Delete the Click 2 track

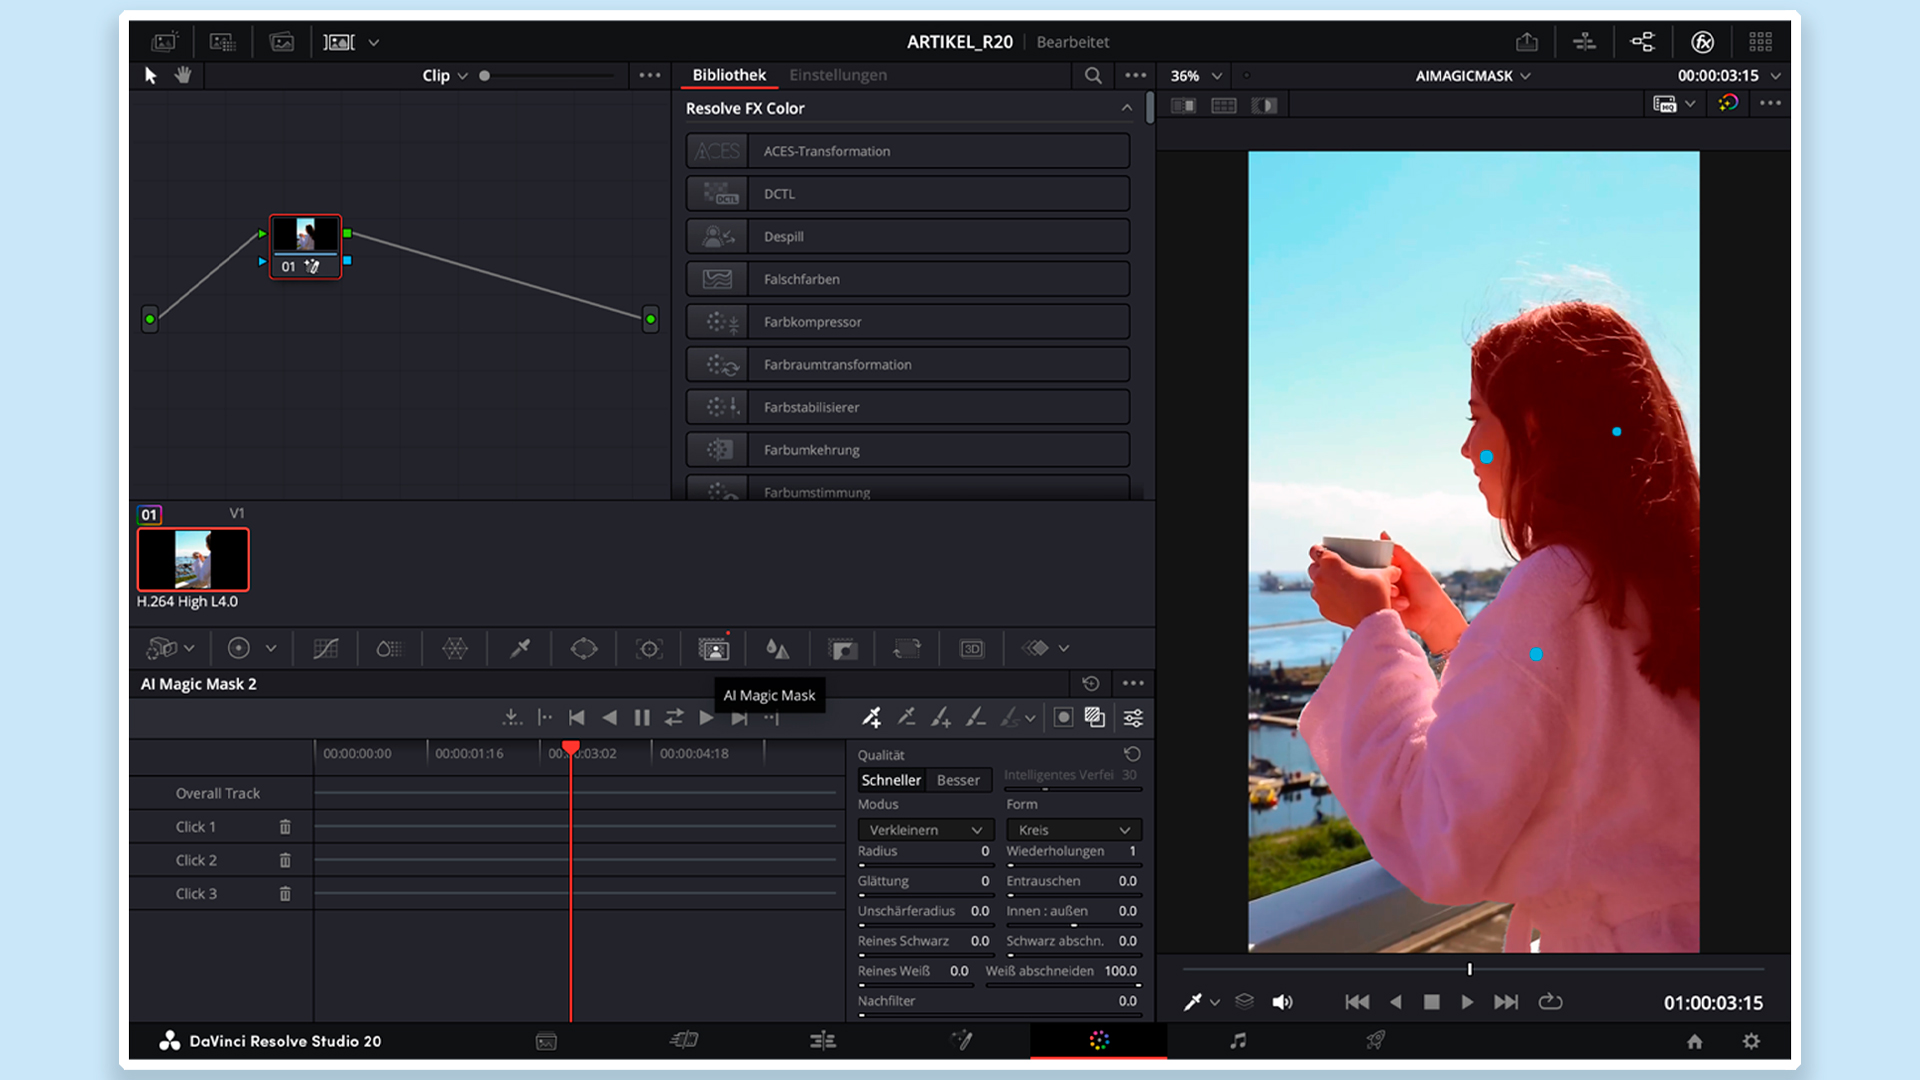pos(285,860)
